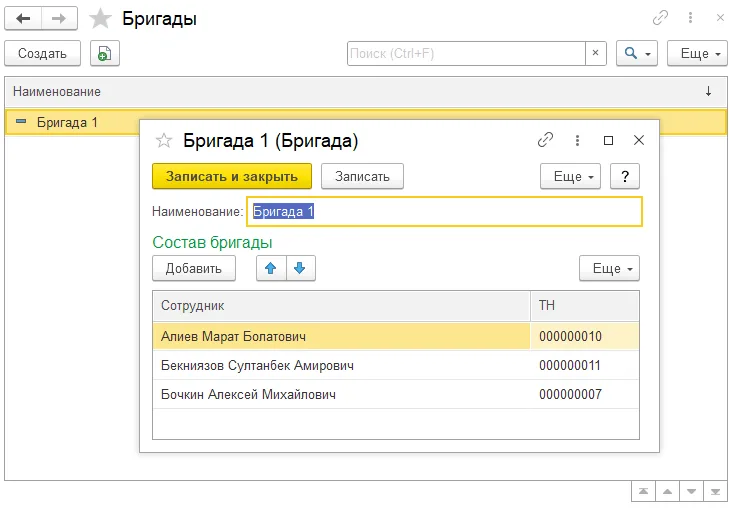The image size is (736, 510).
Task: Select cell 000000010
Action: (x=585, y=336)
